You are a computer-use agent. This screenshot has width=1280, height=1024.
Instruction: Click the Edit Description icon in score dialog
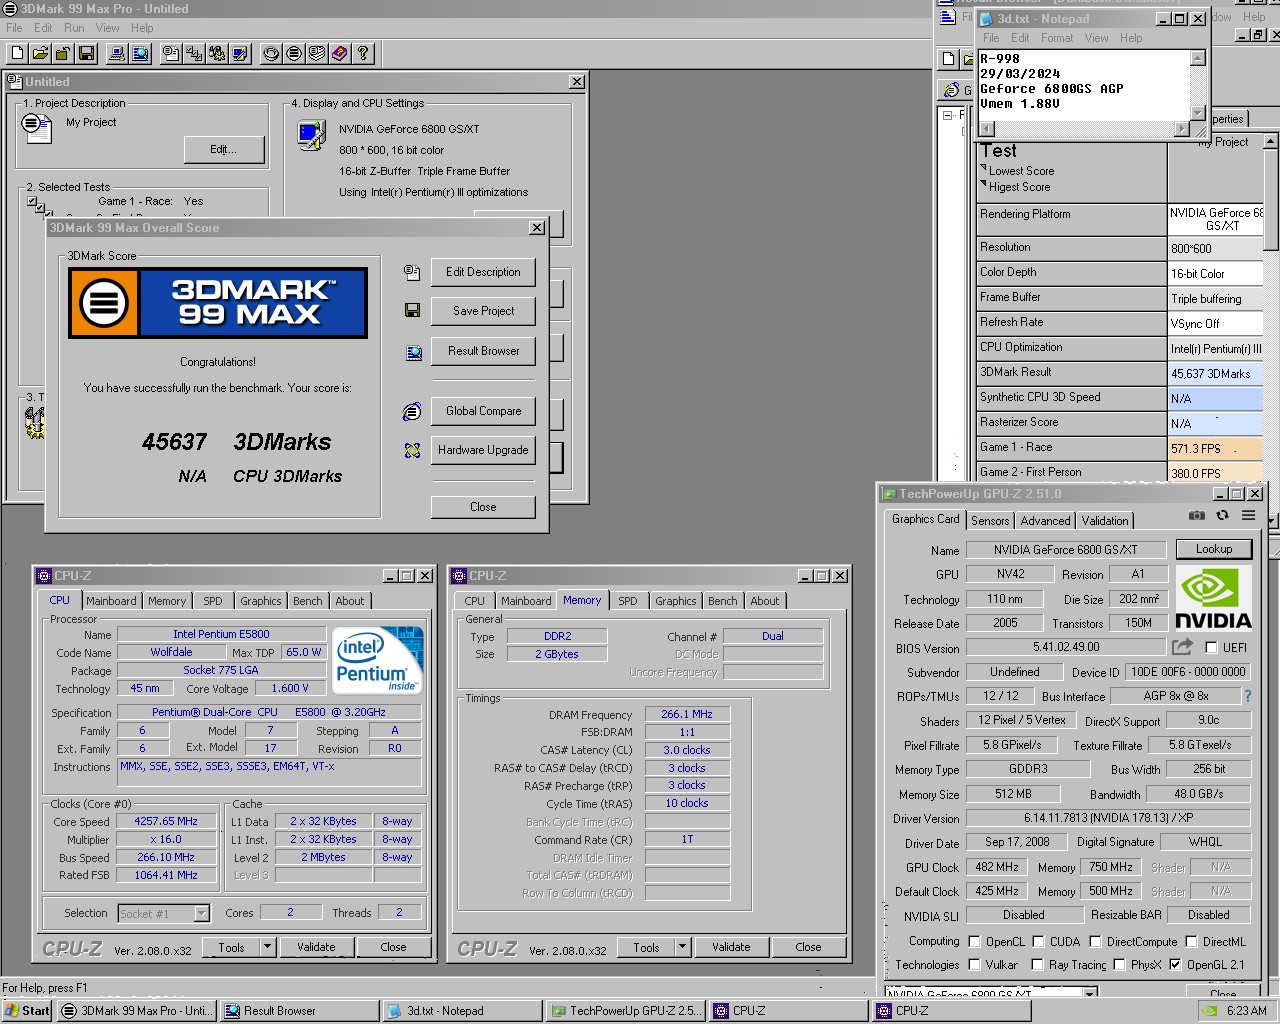pyautogui.click(x=412, y=272)
